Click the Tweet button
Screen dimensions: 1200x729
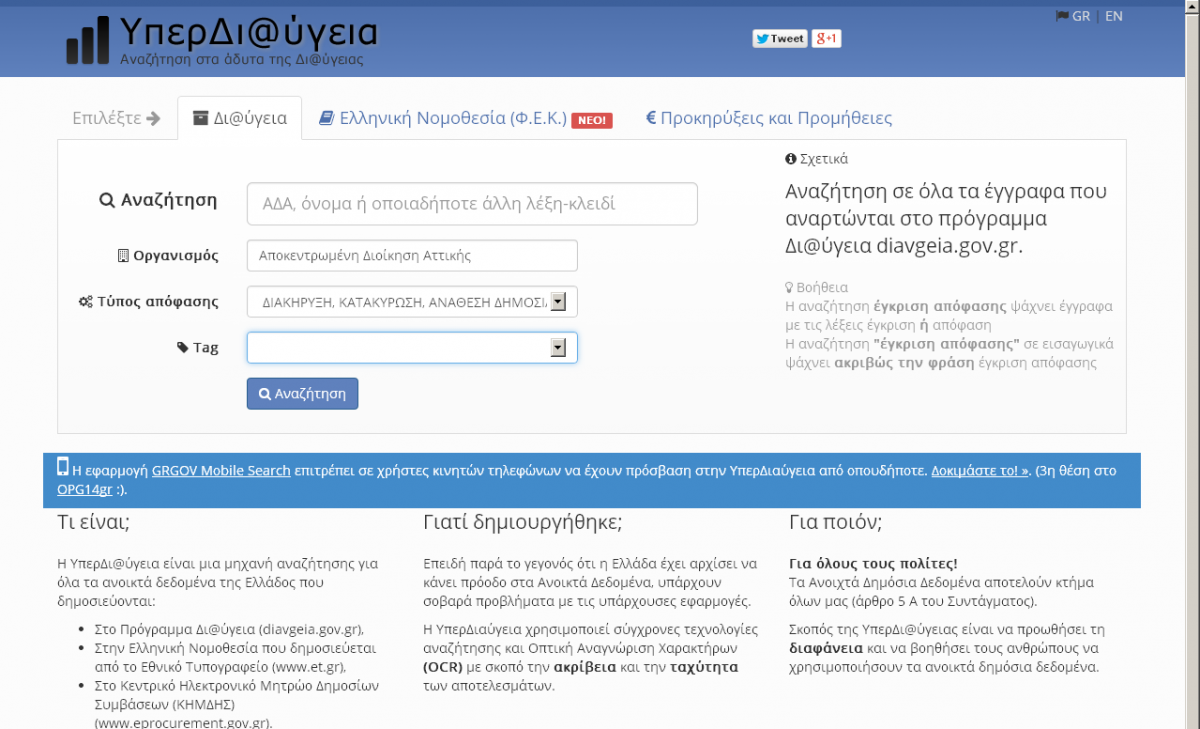click(779, 38)
